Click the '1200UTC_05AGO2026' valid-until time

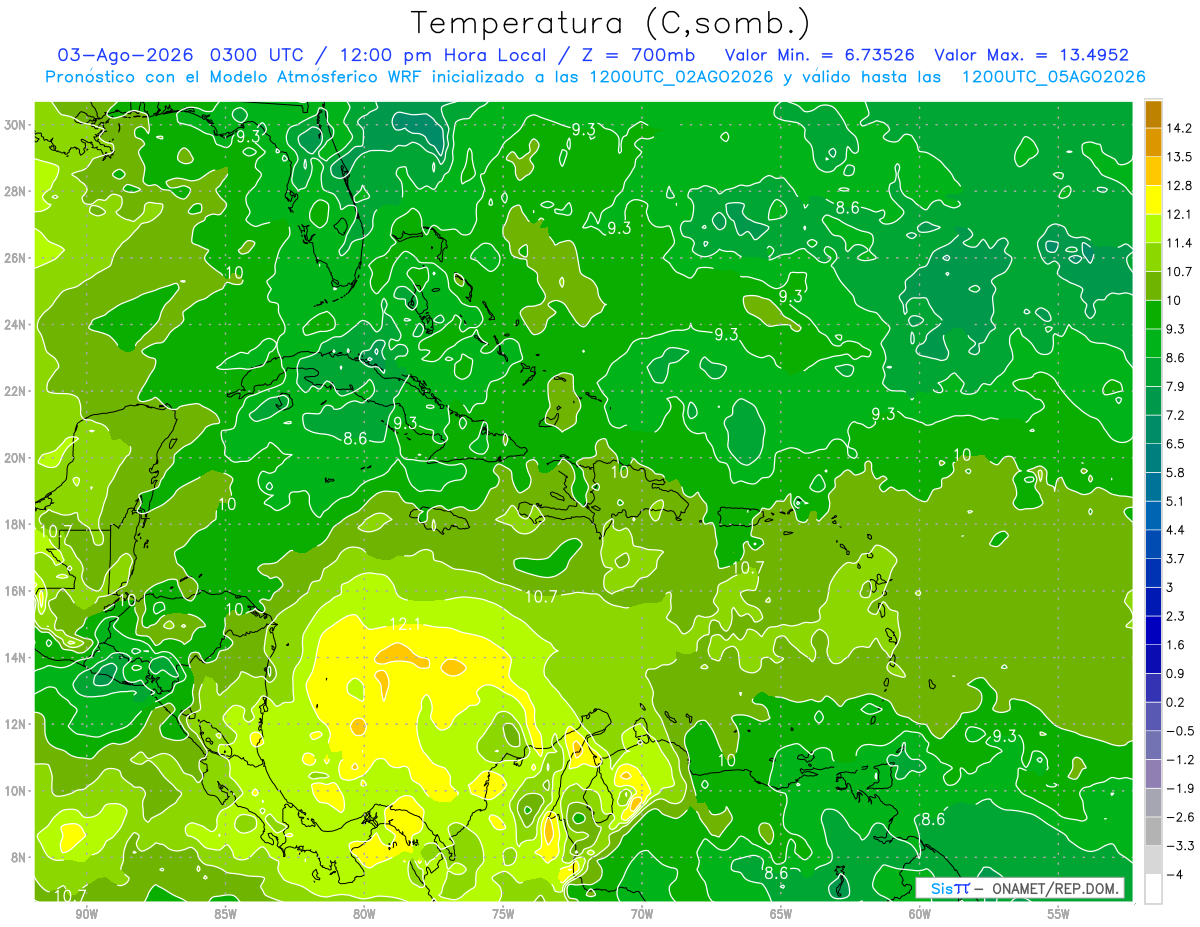coord(1053,77)
